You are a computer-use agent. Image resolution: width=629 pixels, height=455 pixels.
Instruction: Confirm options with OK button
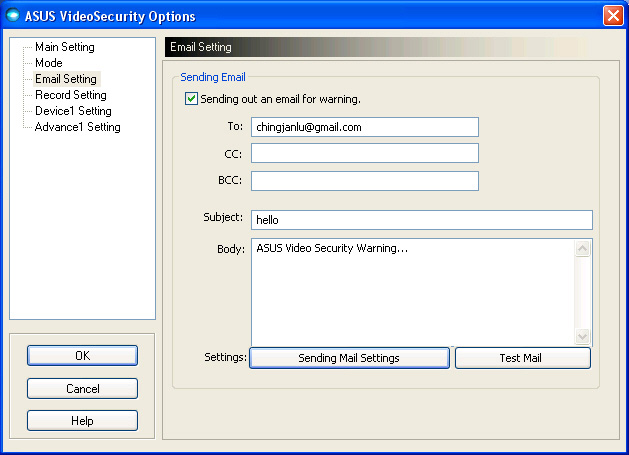83,355
